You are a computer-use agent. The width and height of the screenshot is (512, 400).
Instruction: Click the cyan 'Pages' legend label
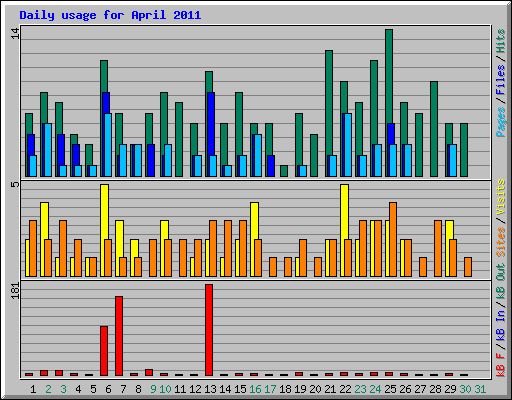click(x=501, y=122)
